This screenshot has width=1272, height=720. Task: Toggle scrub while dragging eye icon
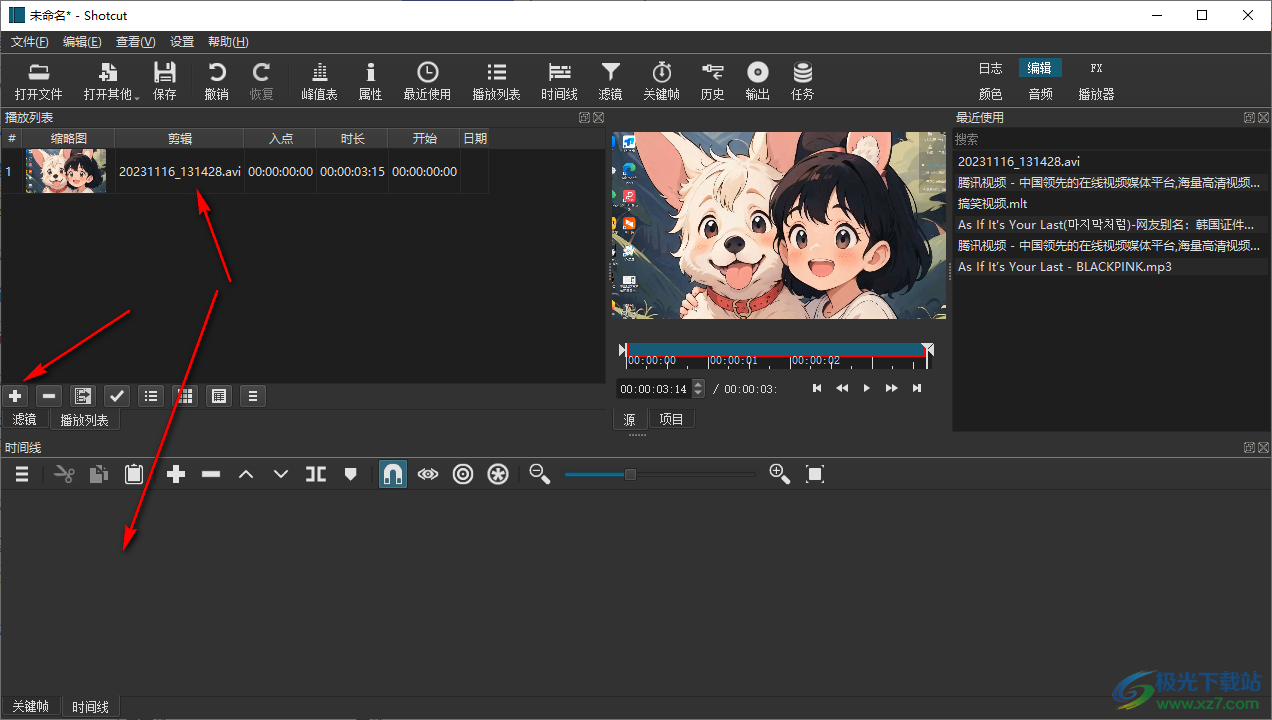[428, 474]
